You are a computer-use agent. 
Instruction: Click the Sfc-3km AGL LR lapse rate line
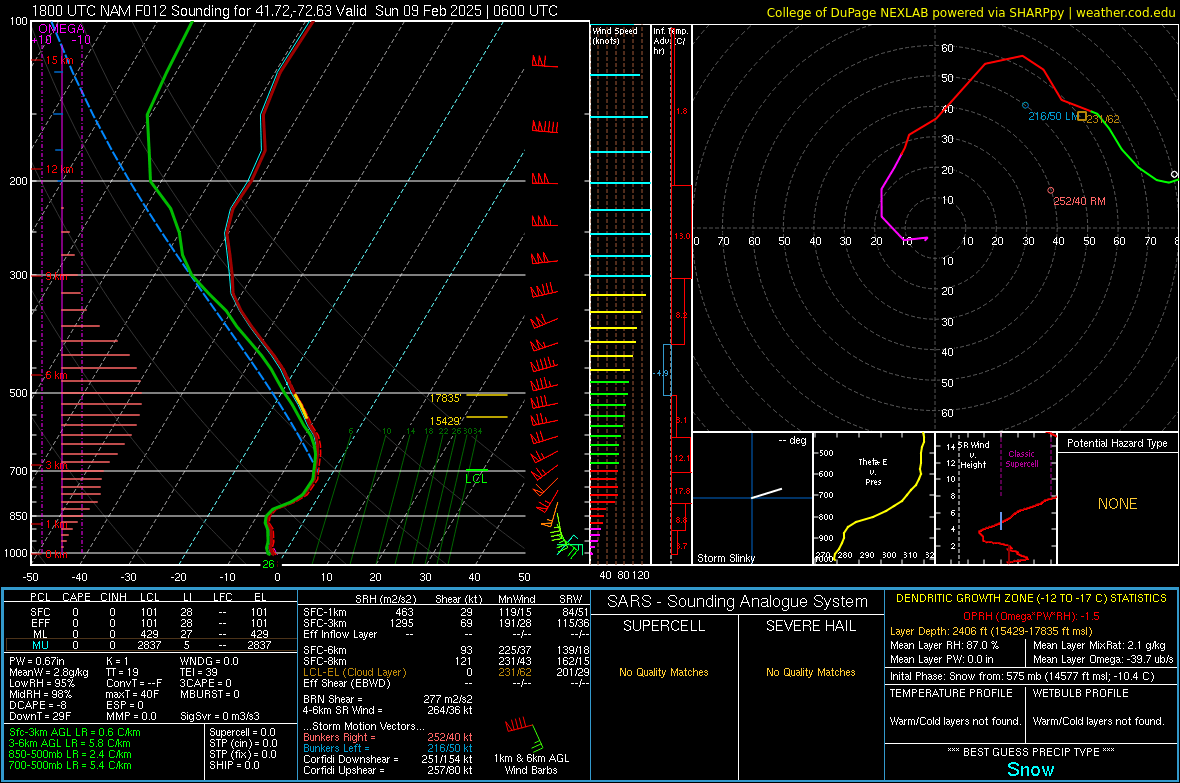tap(75, 732)
